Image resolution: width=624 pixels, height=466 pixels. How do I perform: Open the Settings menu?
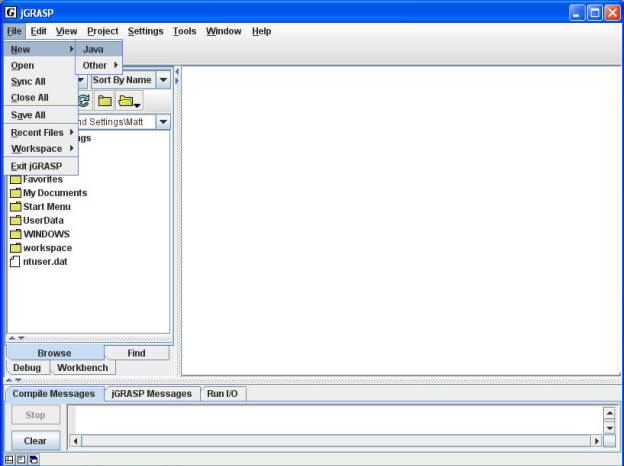point(145,31)
